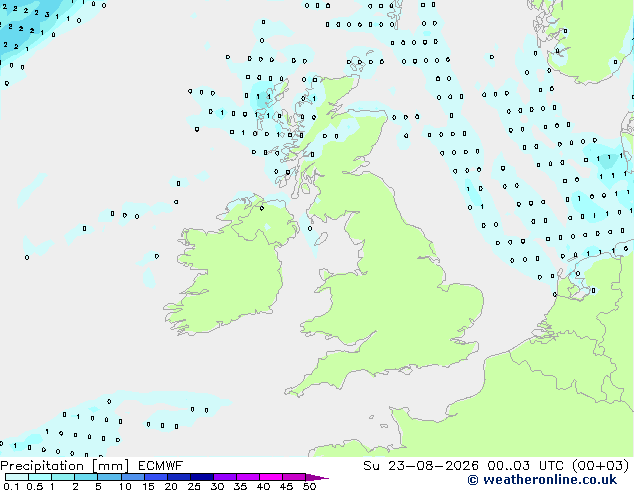Click the "[mm]" unit label
This screenshot has width=634, height=490.
coord(110,466)
